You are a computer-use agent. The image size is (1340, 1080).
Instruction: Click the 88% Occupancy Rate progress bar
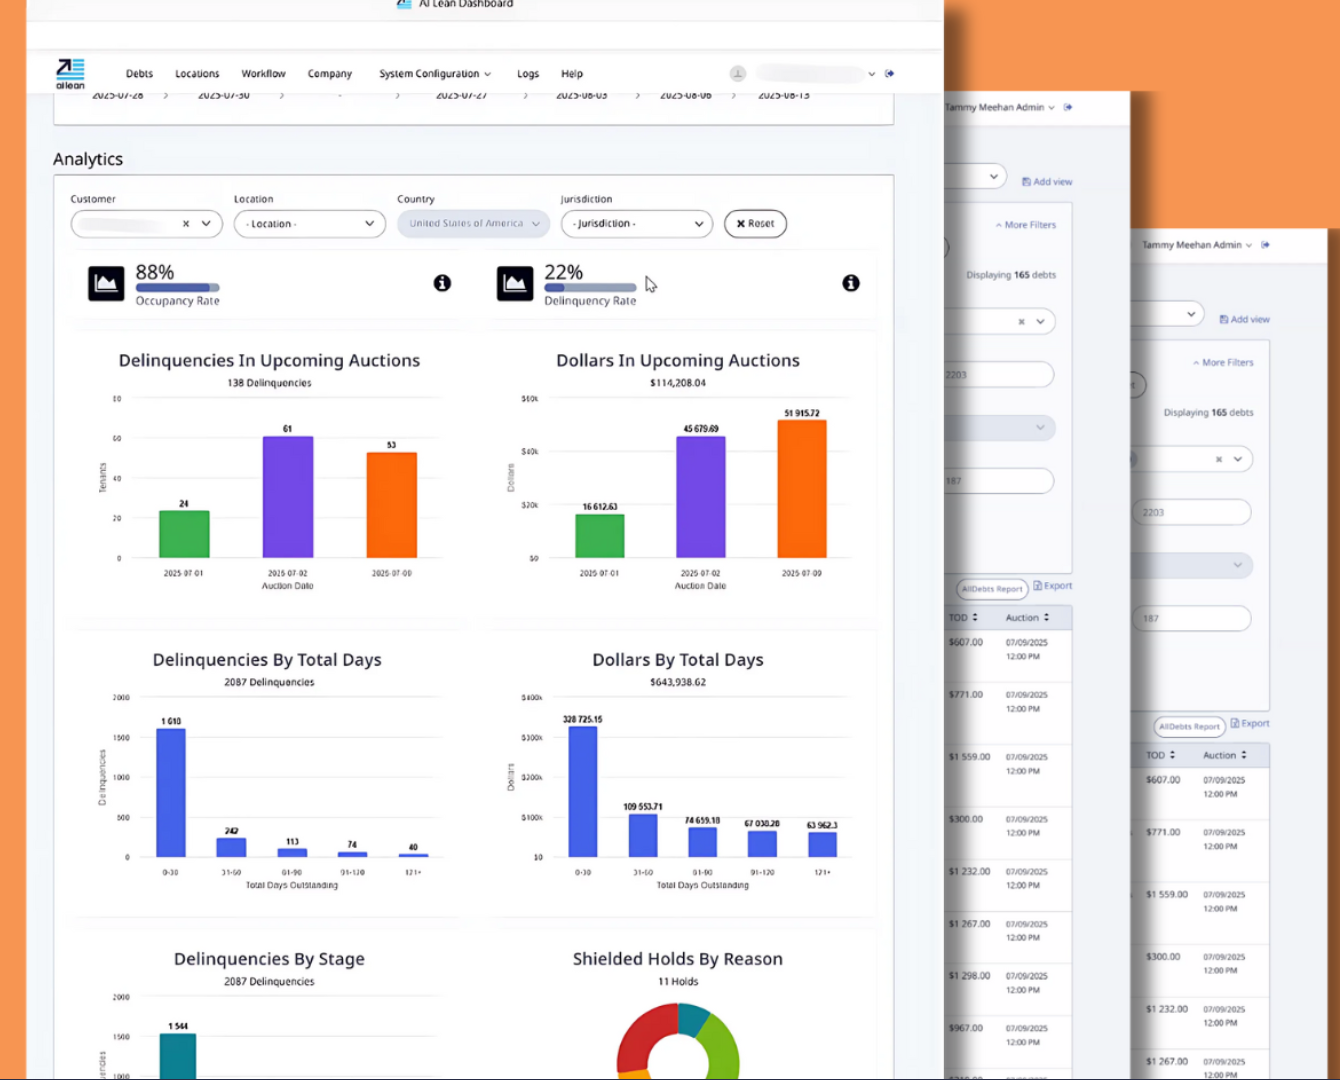(x=177, y=288)
